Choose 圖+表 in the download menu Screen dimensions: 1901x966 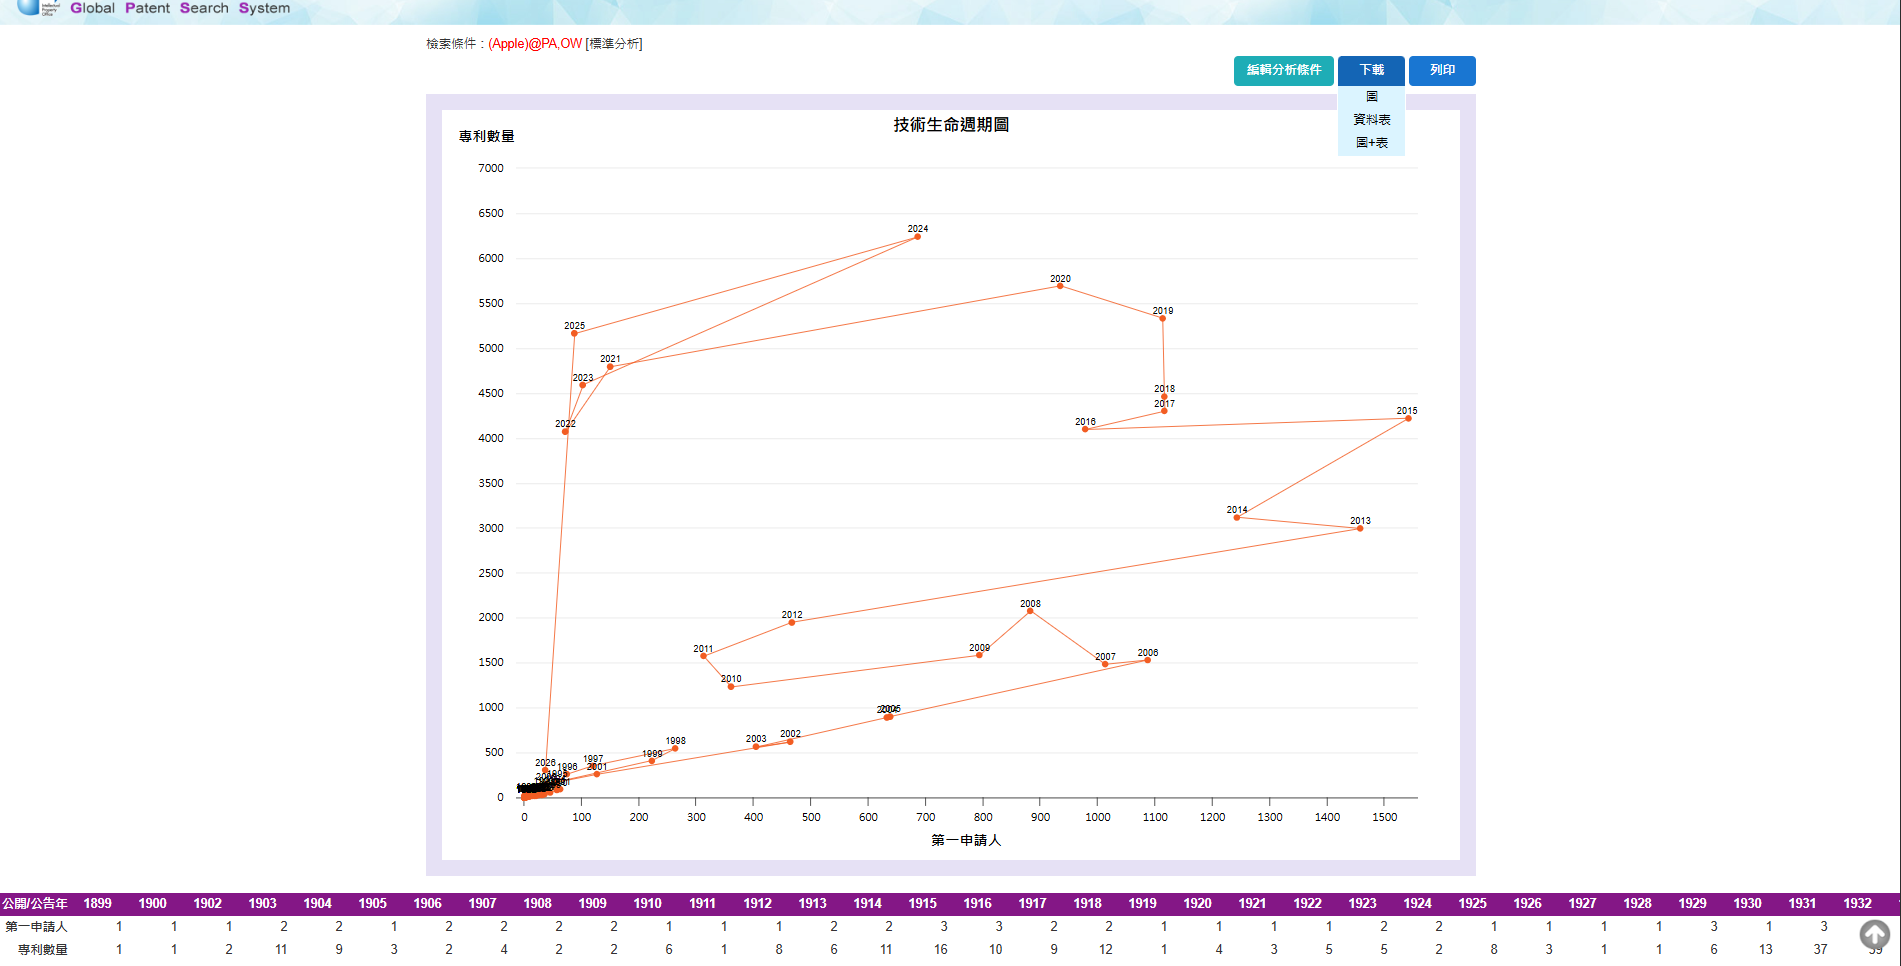coord(1371,143)
